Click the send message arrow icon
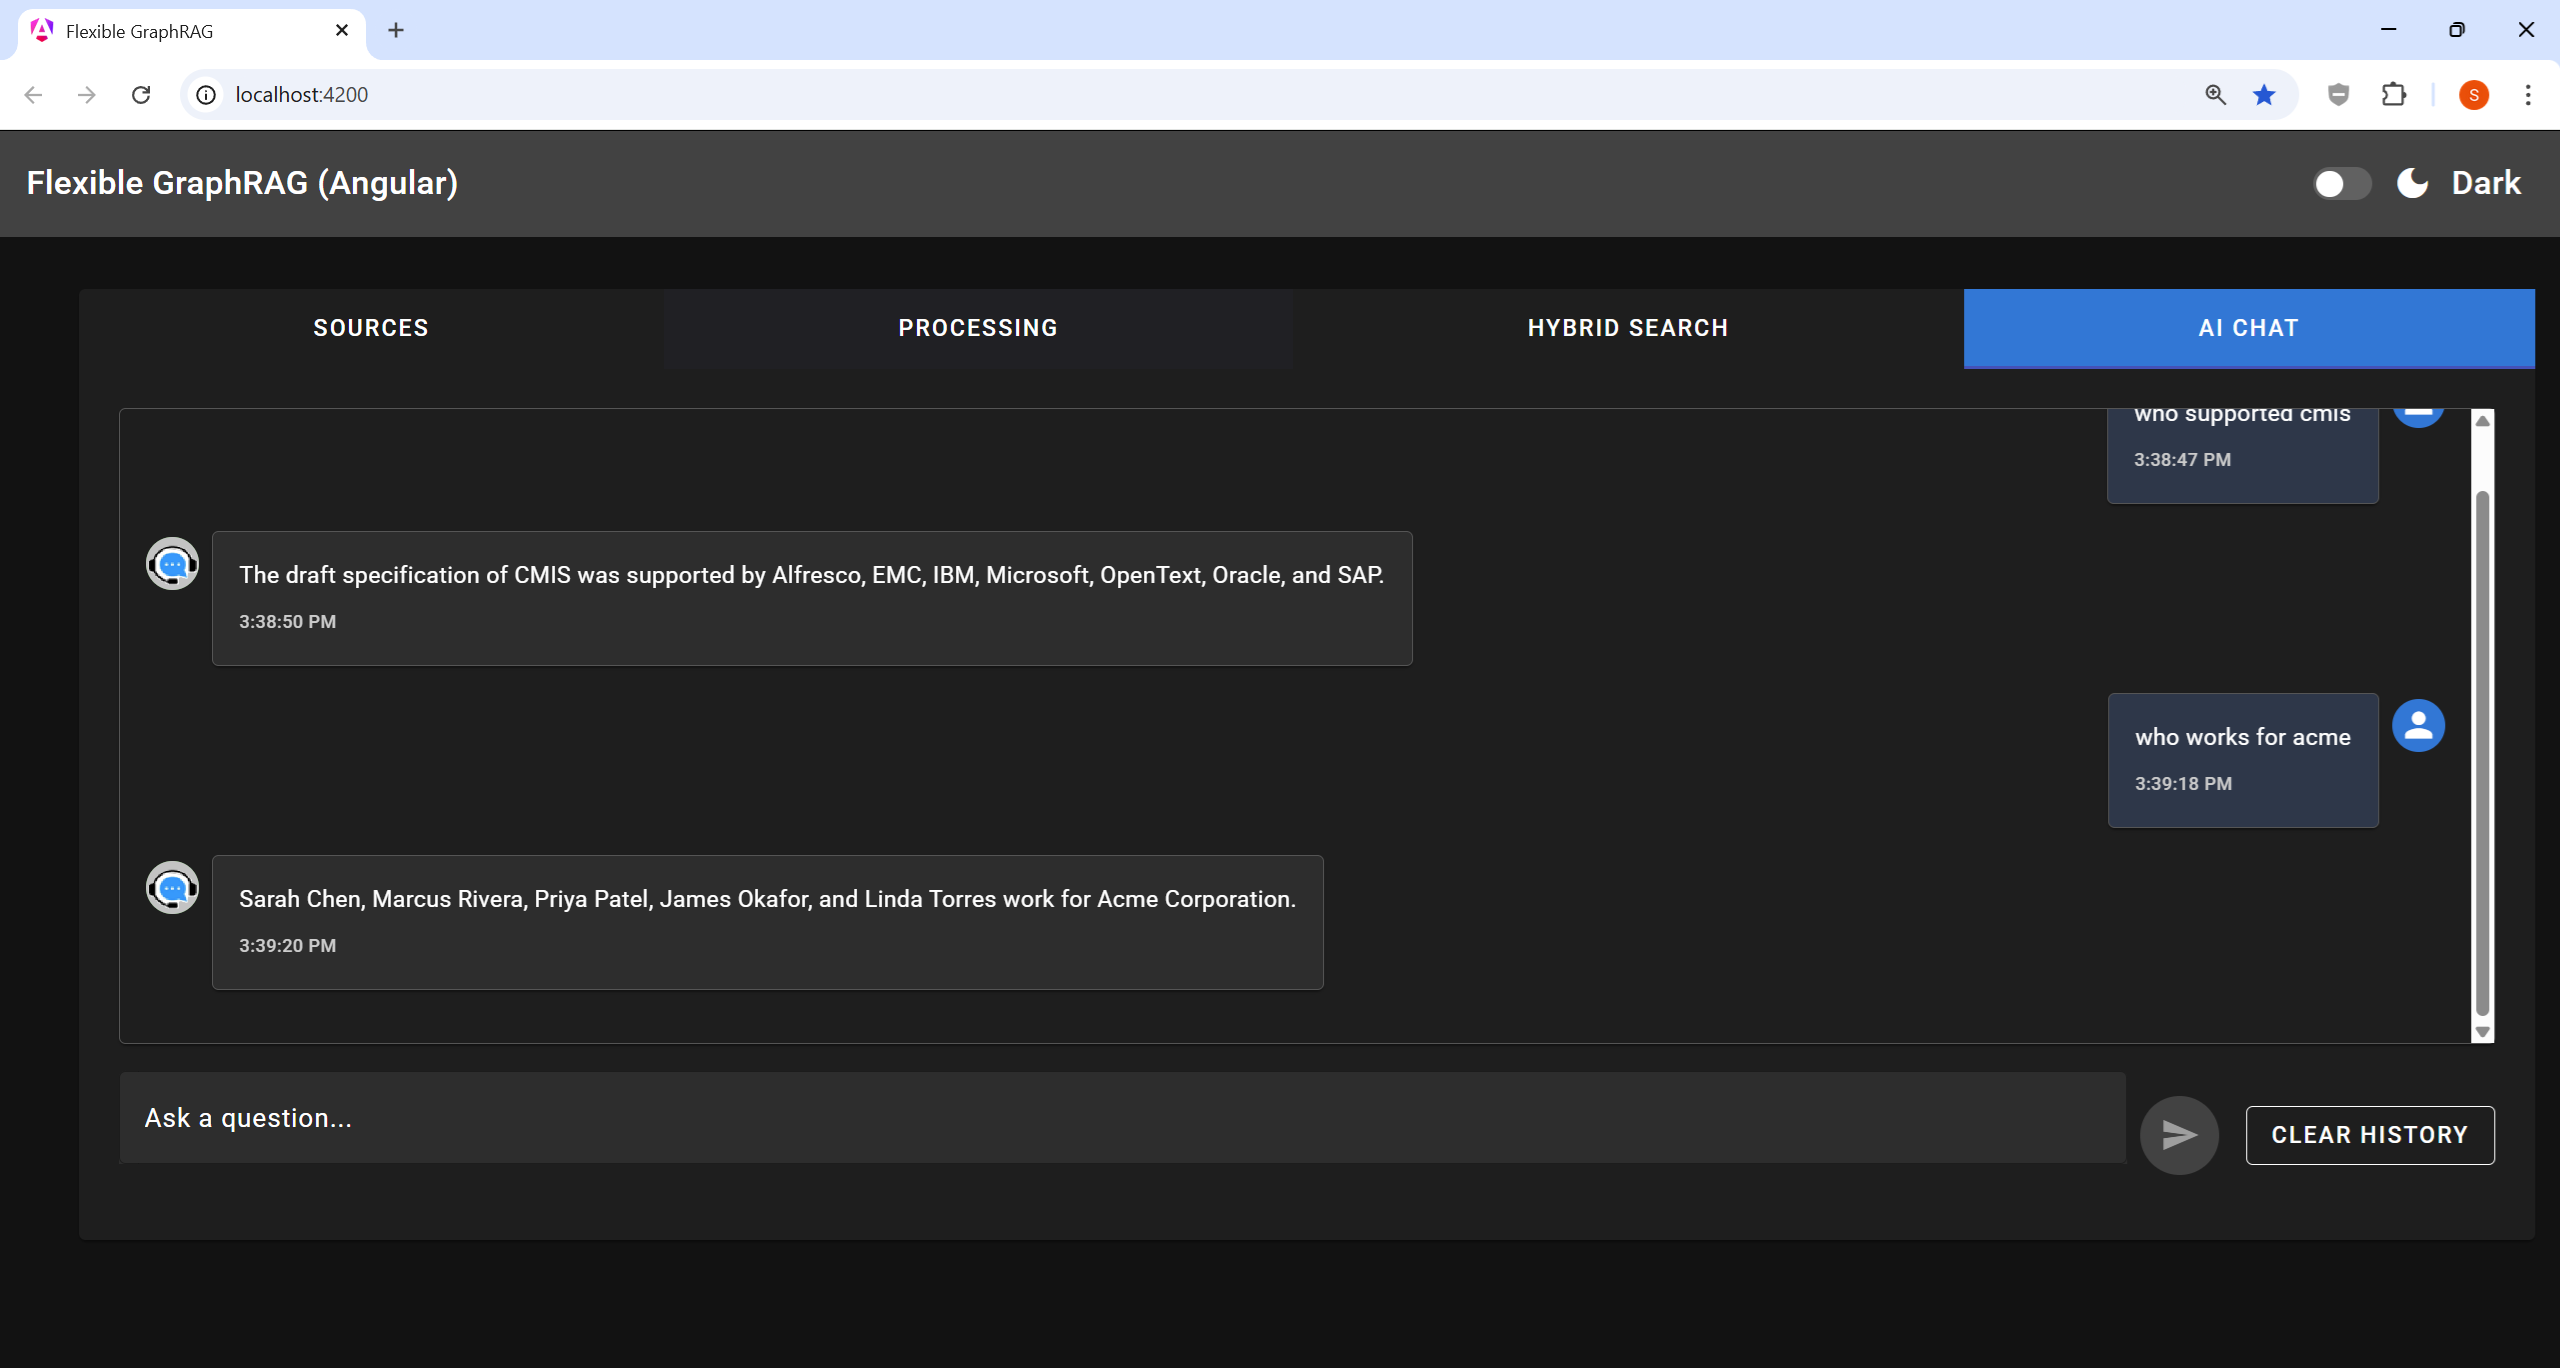 pos(2179,1135)
